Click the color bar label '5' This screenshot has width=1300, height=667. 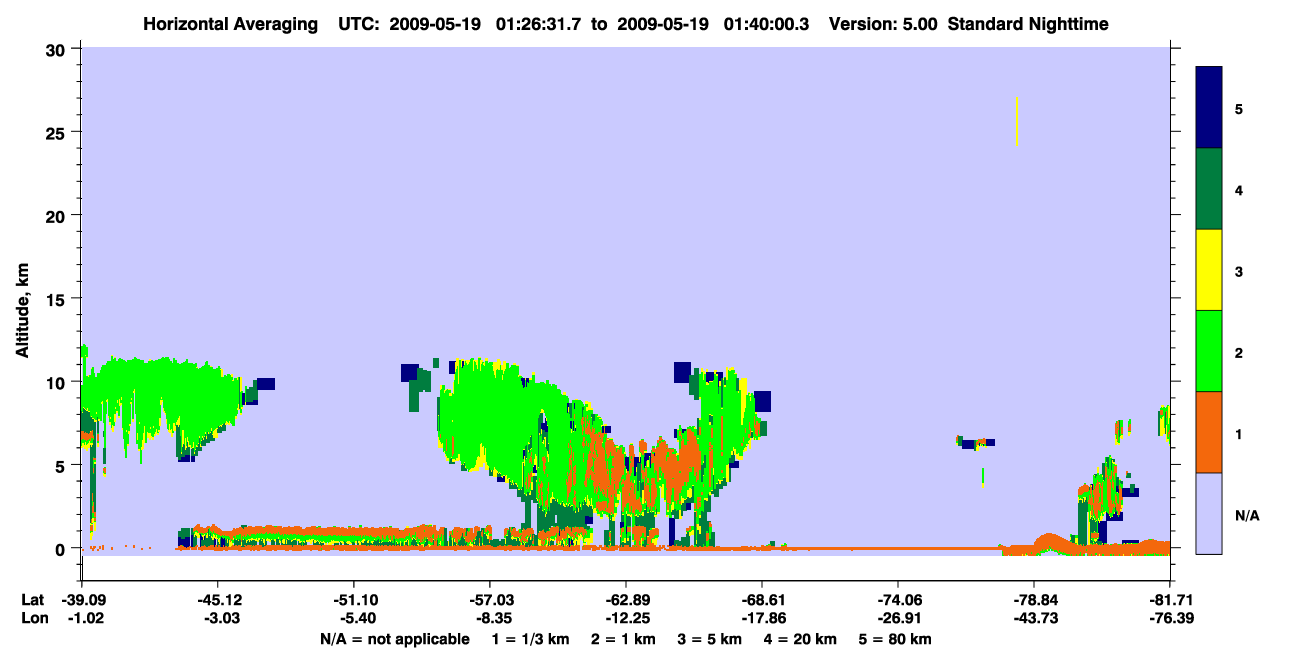(x=1238, y=108)
